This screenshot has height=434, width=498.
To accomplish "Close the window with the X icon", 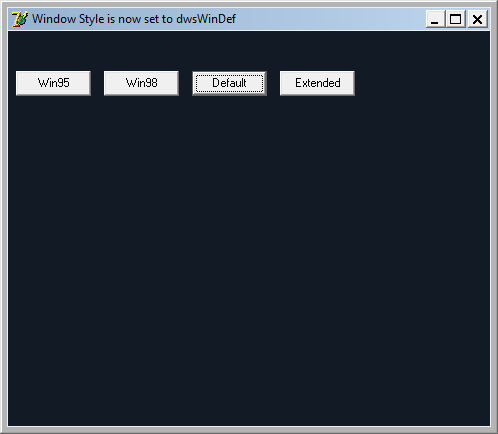I will coord(478,19).
